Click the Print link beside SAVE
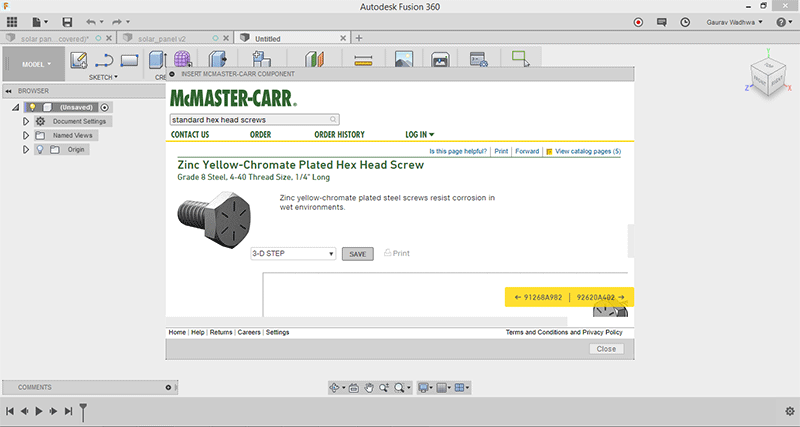The width and height of the screenshot is (800, 427). click(x=397, y=253)
